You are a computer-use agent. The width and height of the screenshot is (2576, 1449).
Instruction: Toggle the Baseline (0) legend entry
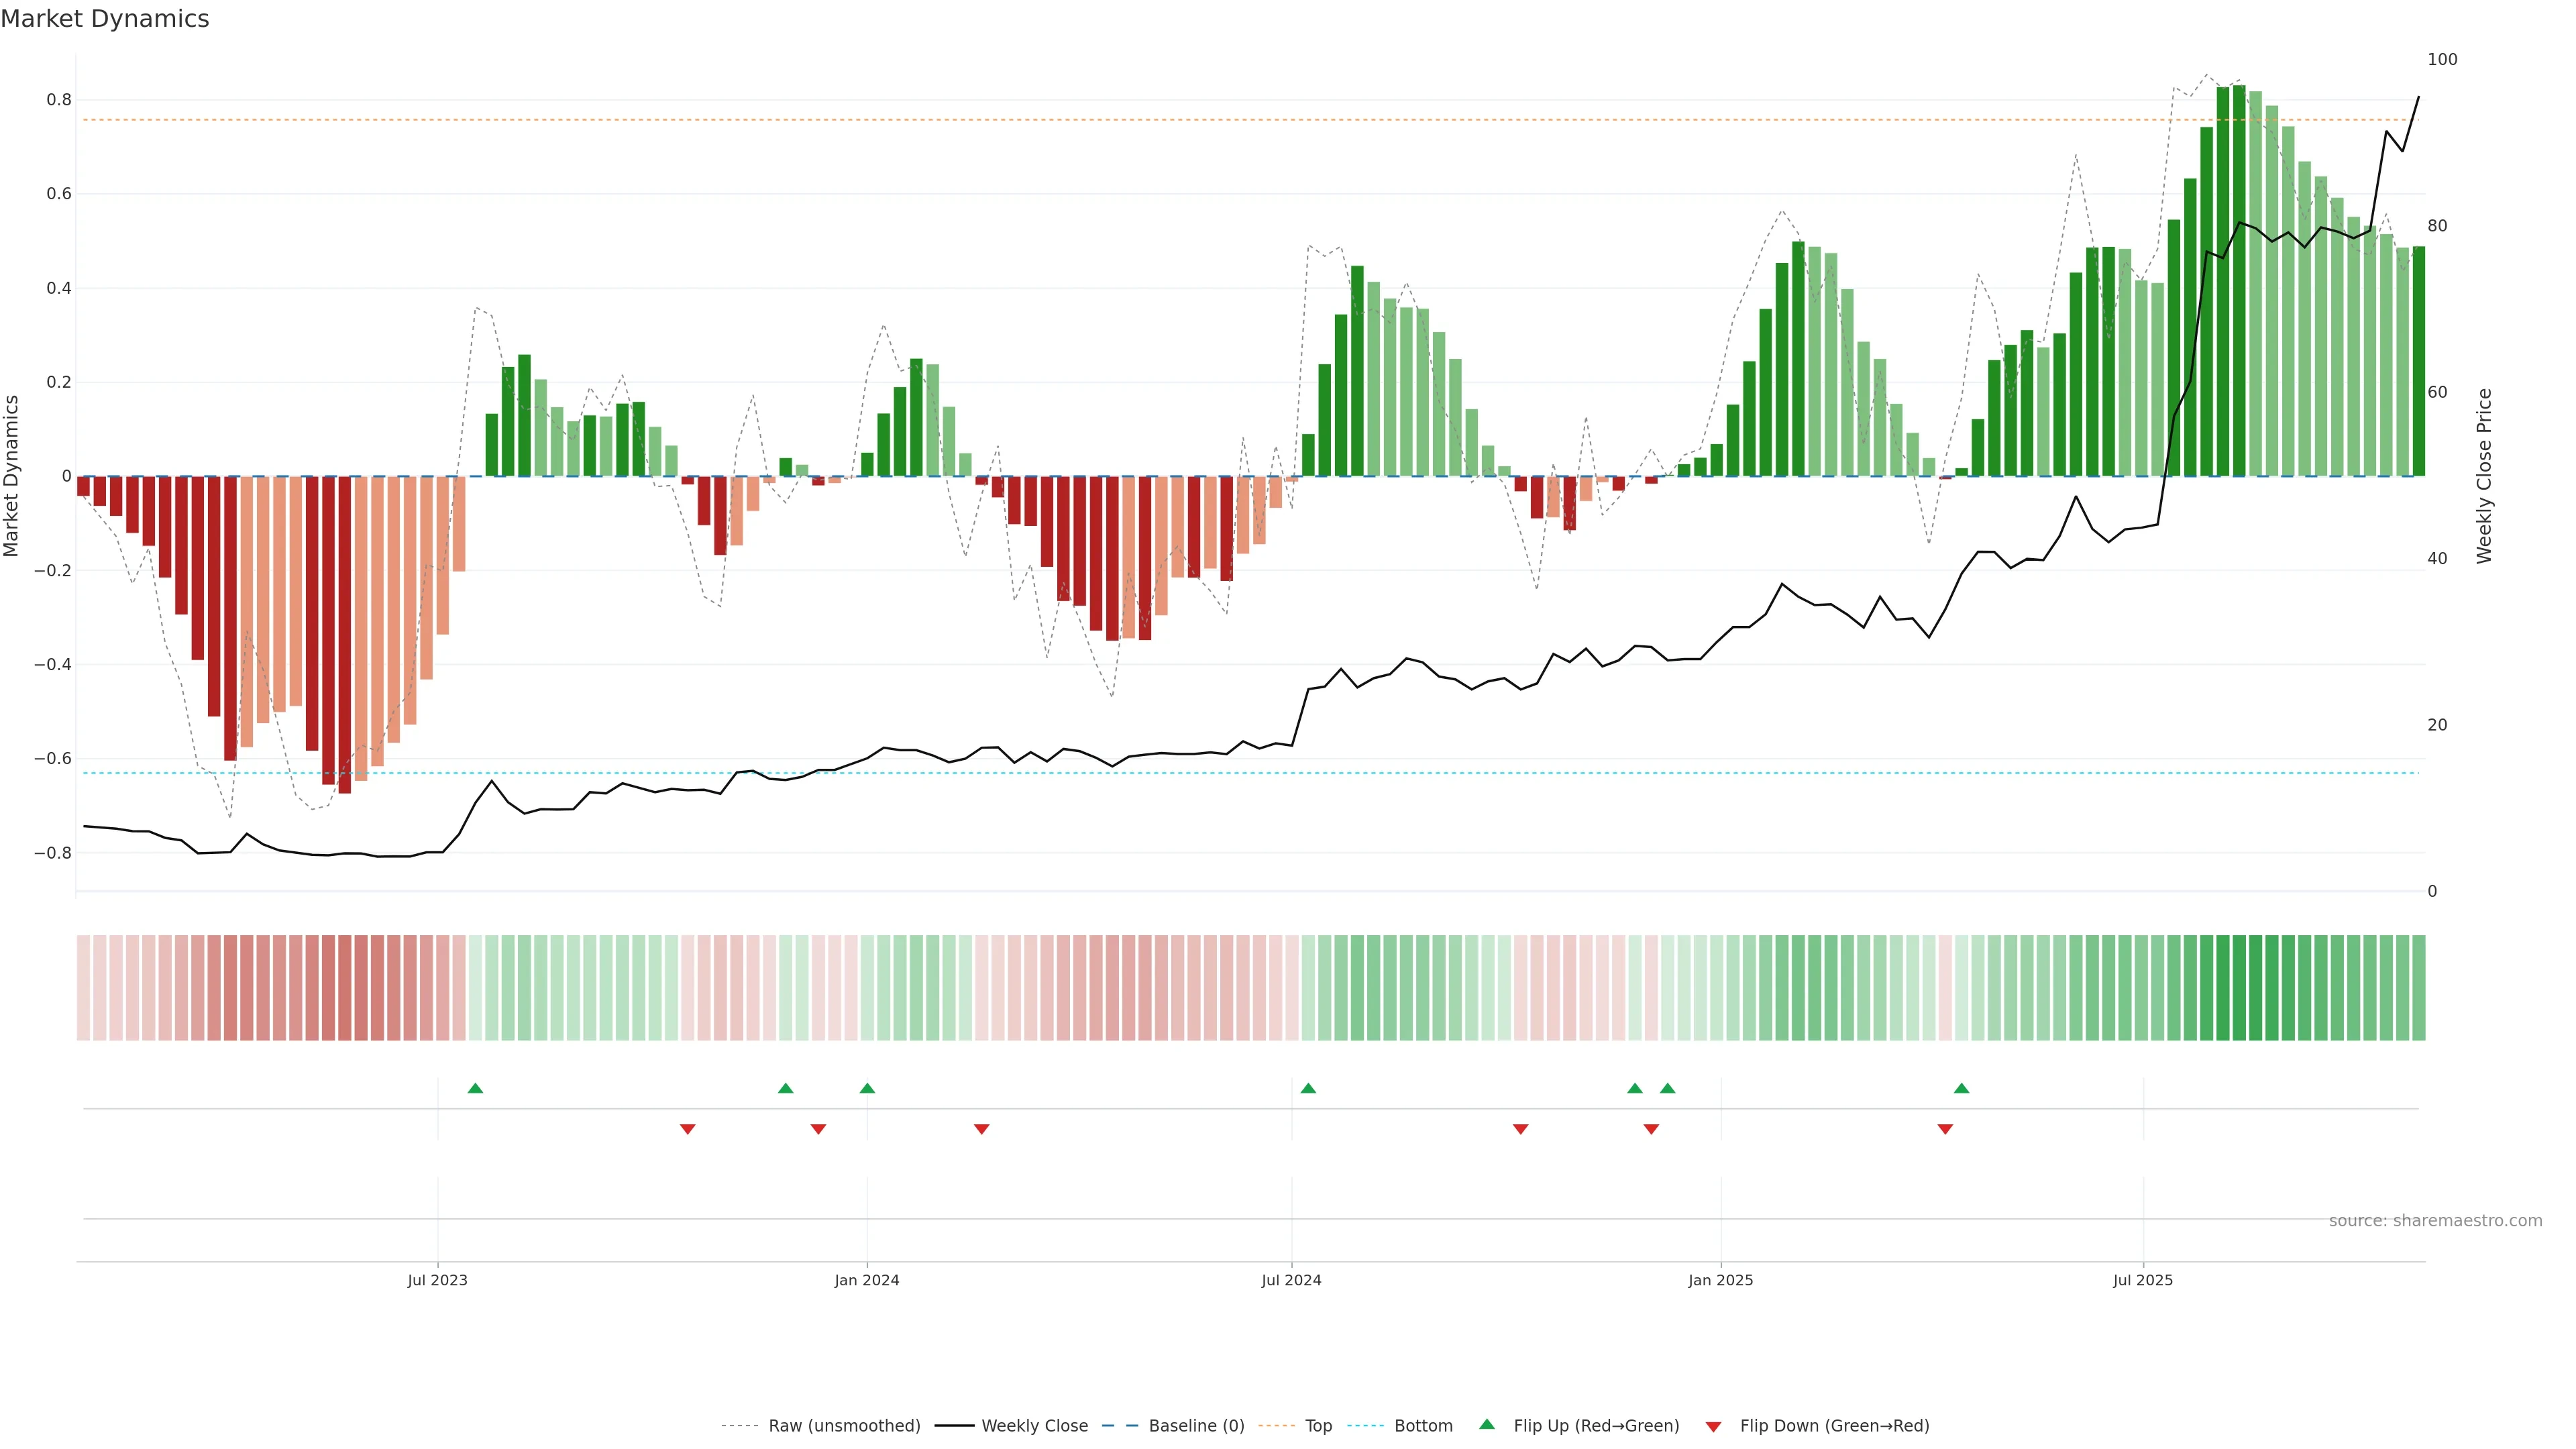point(1196,1426)
